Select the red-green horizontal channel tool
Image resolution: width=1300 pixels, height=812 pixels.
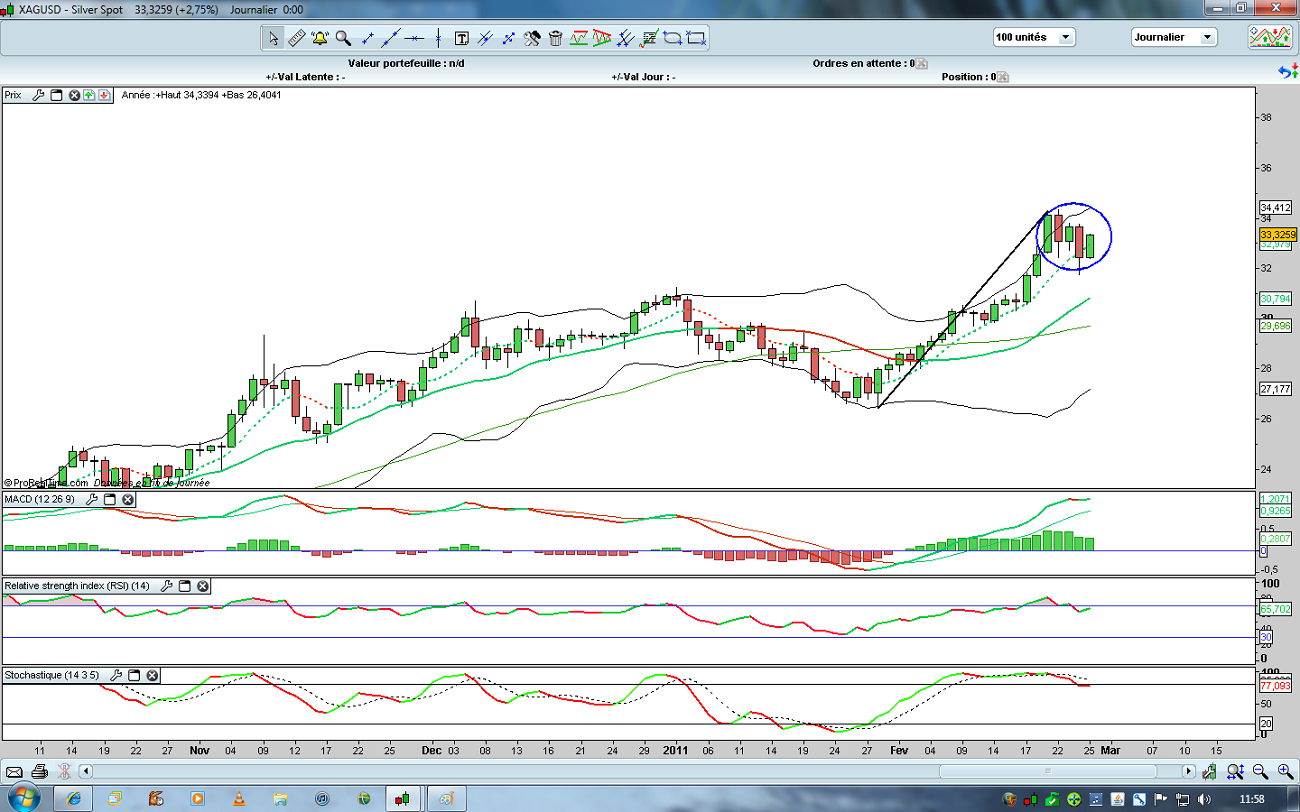tap(579, 38)
